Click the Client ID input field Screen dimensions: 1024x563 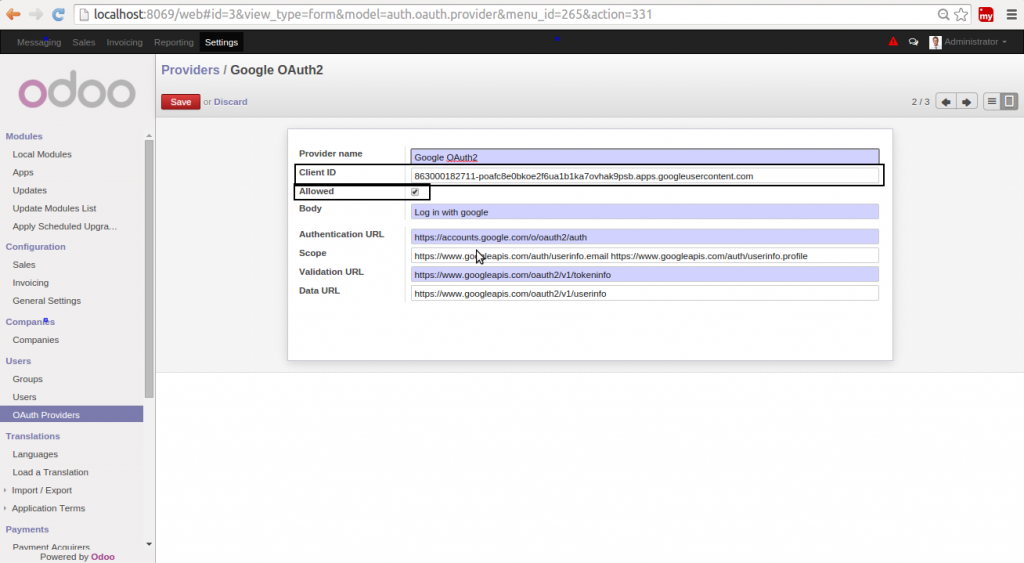click(645, 176)
